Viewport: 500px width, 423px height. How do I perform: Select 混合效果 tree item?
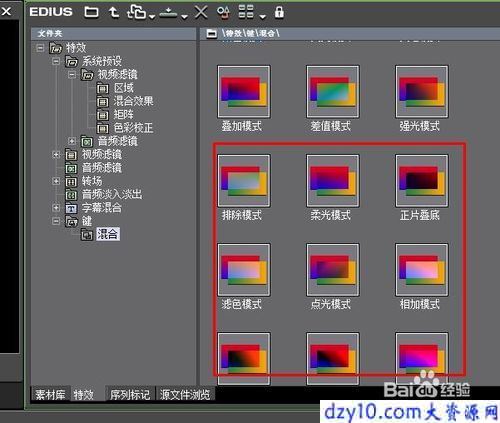[133, 101]
